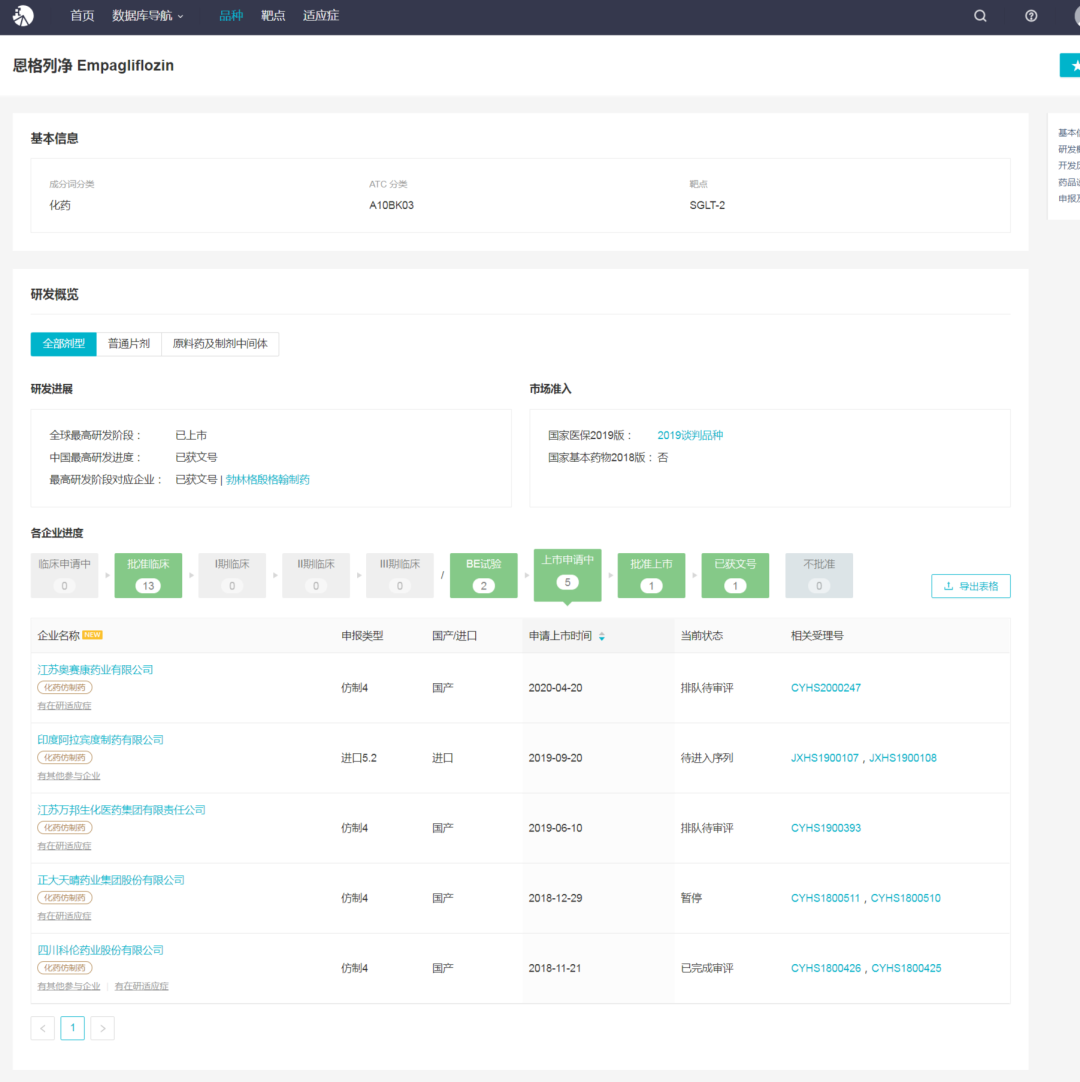Click the 企业名称 column header

[59, 636]
